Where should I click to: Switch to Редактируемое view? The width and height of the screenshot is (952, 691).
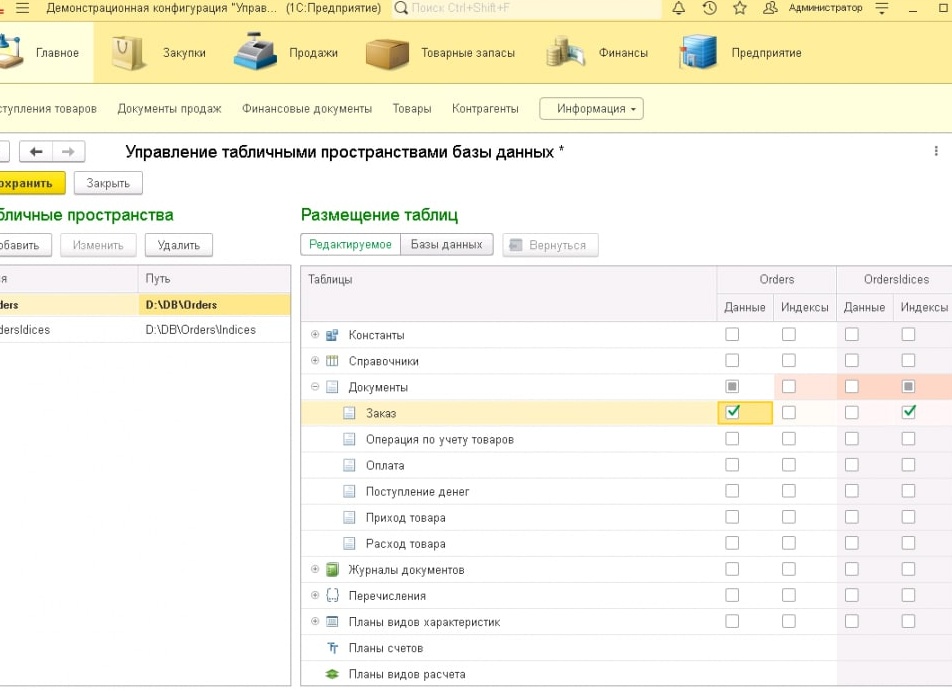(x=350, y=245)
